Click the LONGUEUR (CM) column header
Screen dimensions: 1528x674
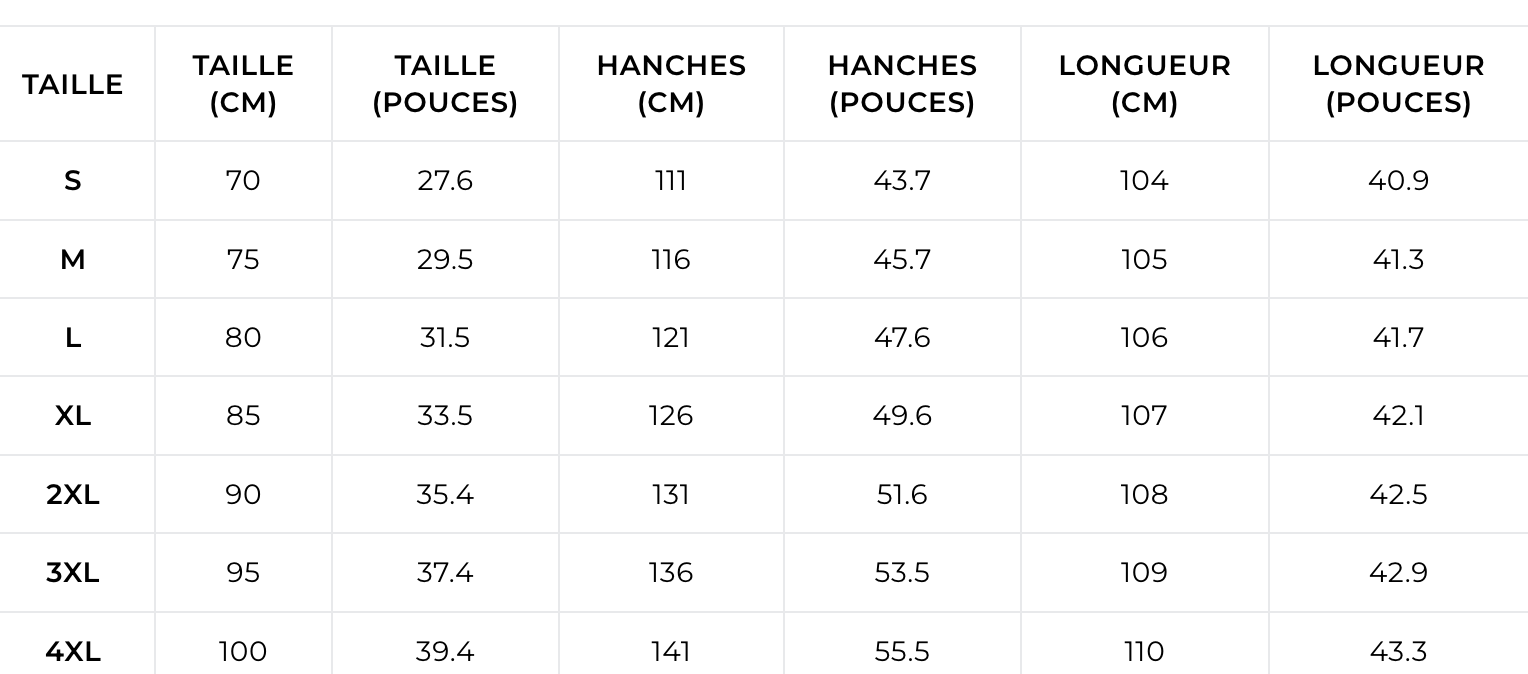(1144, 84)
